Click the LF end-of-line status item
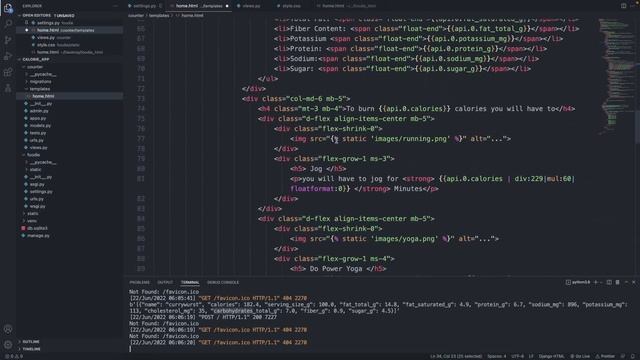The height and width of the screenshot is (360, 640). point(531,356)
